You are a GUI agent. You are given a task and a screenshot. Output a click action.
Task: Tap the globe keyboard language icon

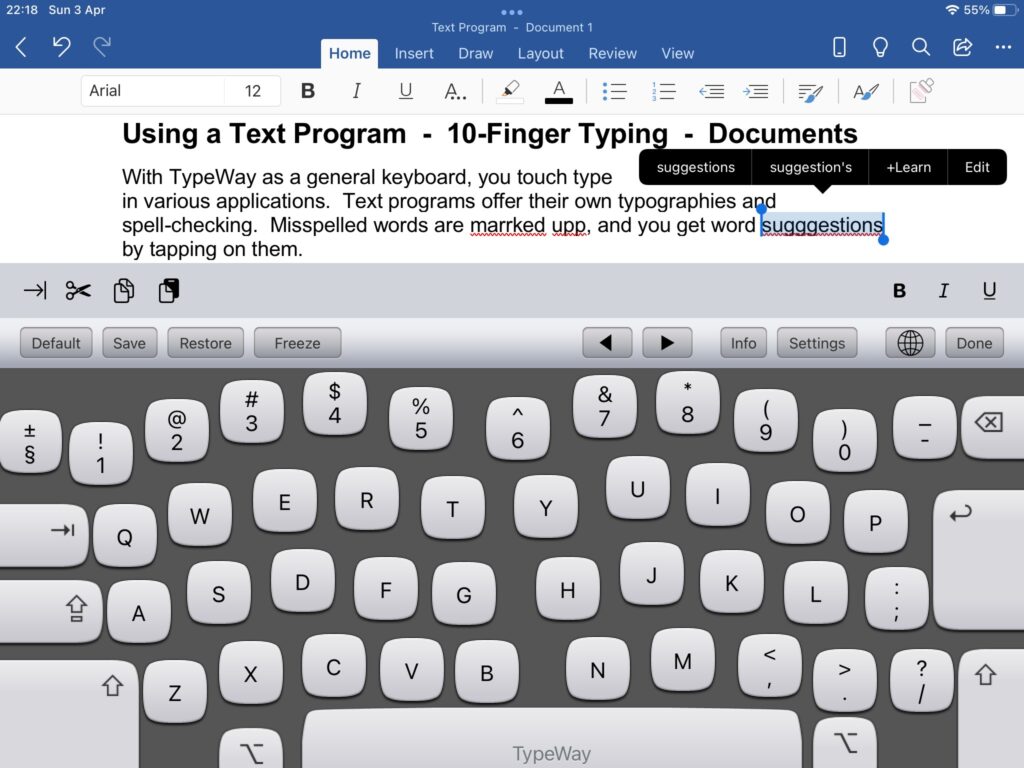pyautogui.click(x=910, y=343)
